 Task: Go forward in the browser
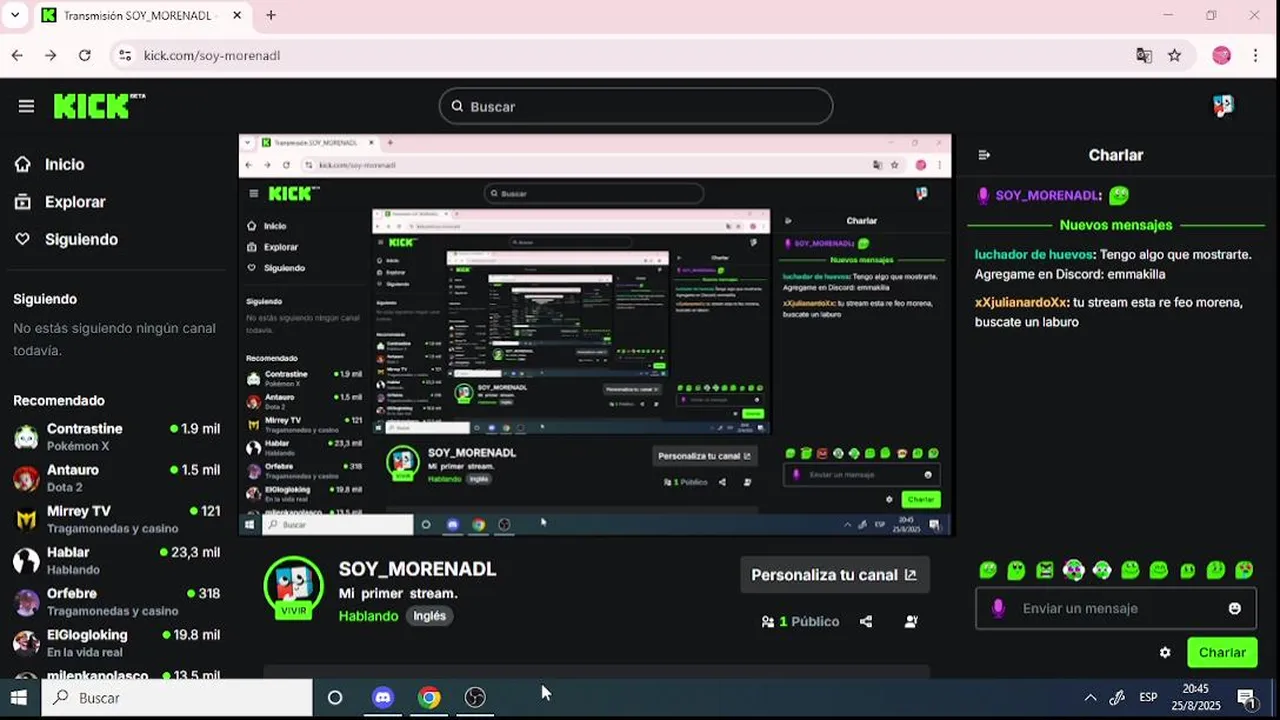pos(50,55)
